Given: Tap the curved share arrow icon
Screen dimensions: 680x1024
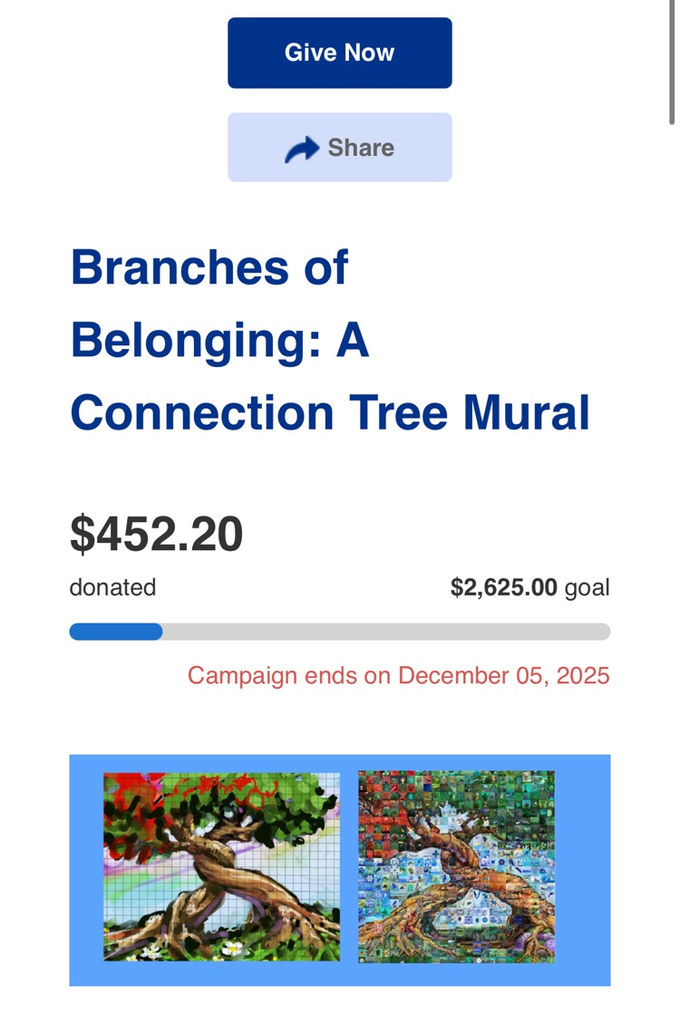Looking at the screenshot, I should pos(301,149).
